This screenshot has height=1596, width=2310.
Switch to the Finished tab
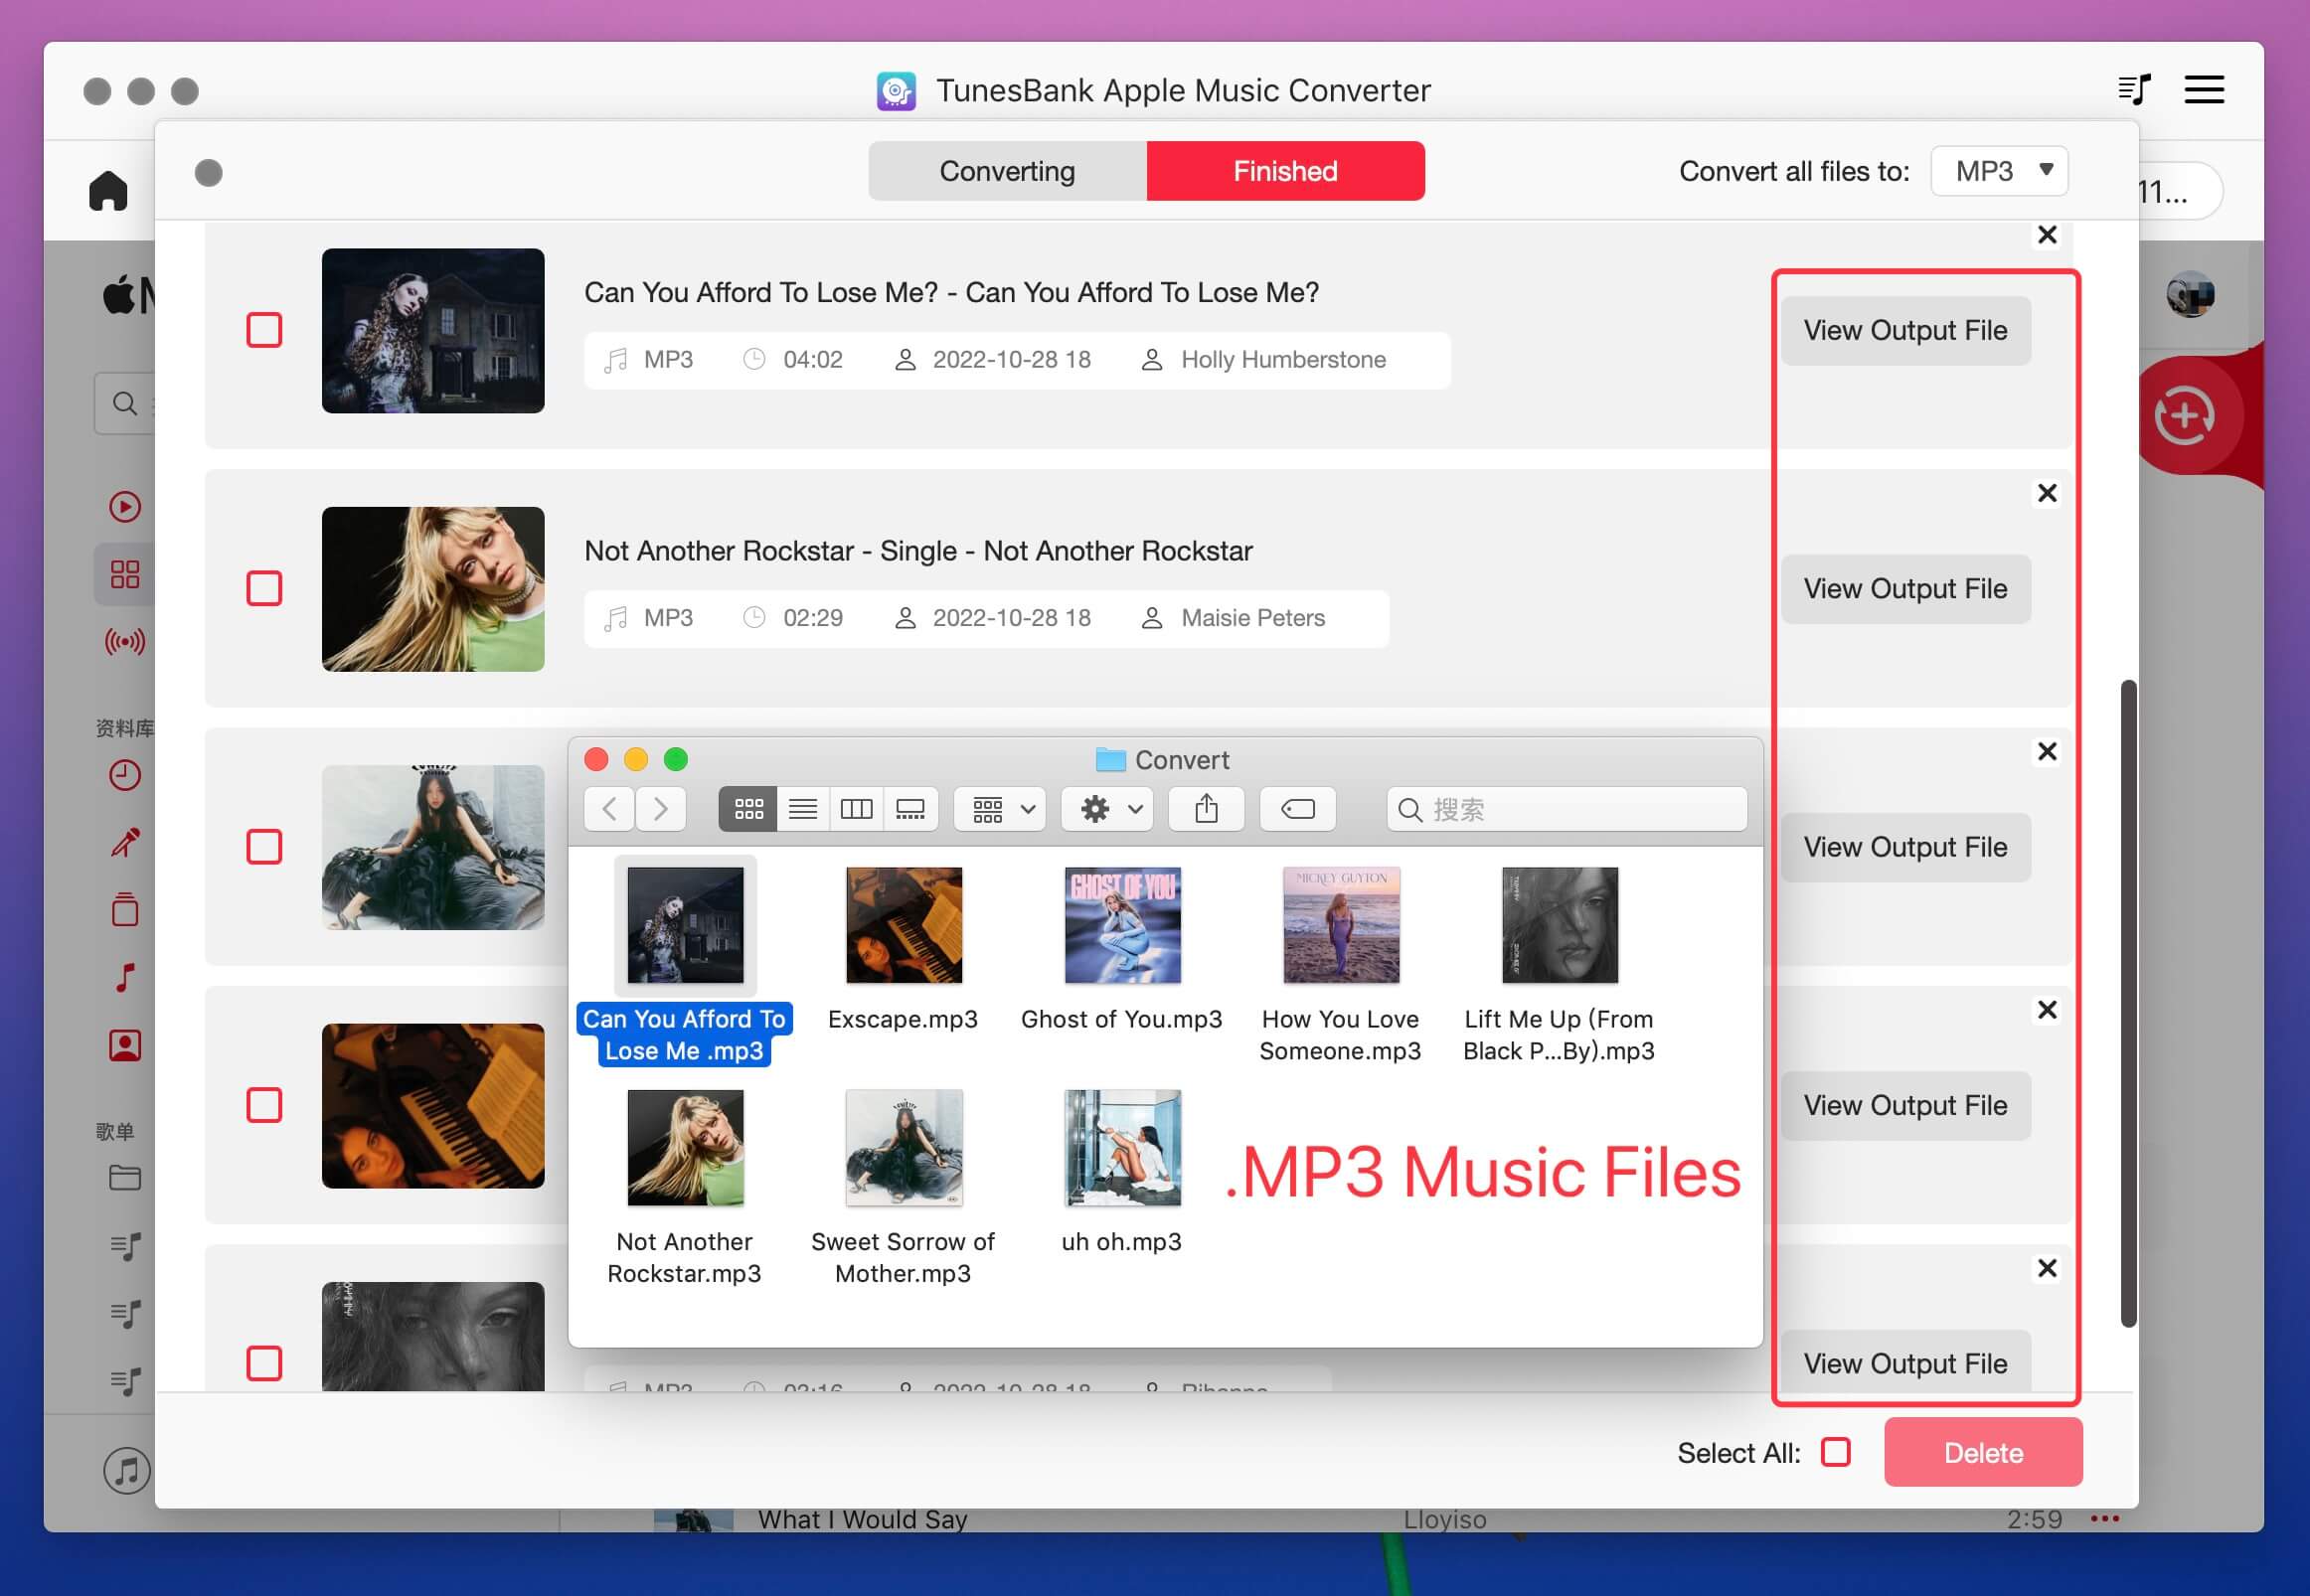[x=1285, y=171]
